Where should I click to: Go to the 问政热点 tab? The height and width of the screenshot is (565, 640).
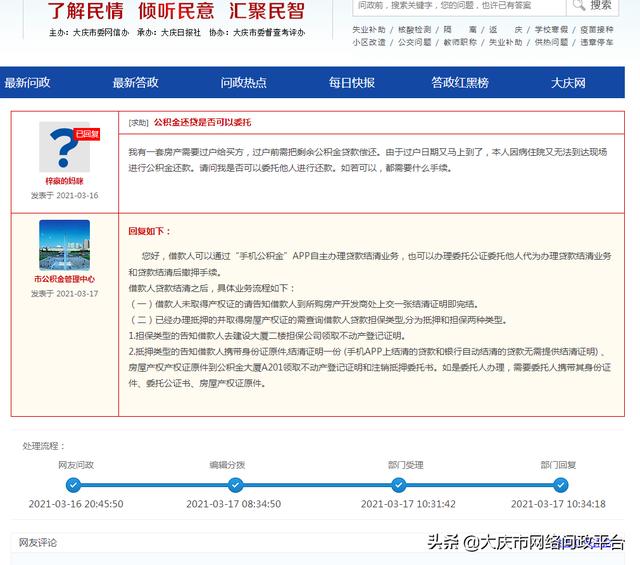pos(244,82)
